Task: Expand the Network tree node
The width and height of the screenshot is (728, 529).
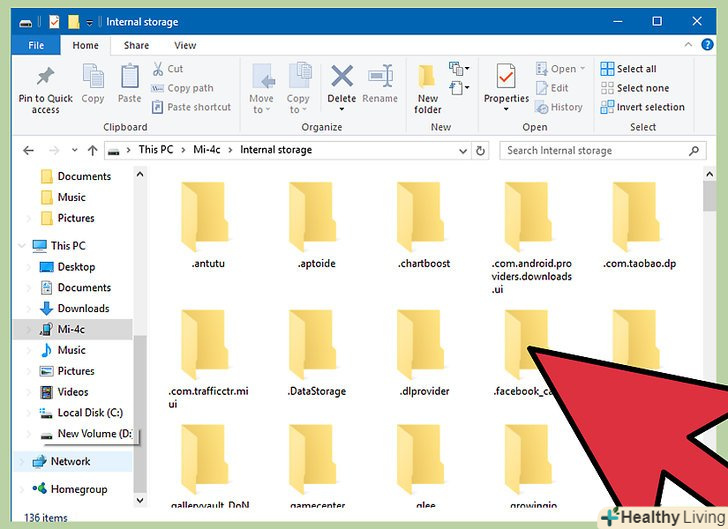Action: (21, 462)
